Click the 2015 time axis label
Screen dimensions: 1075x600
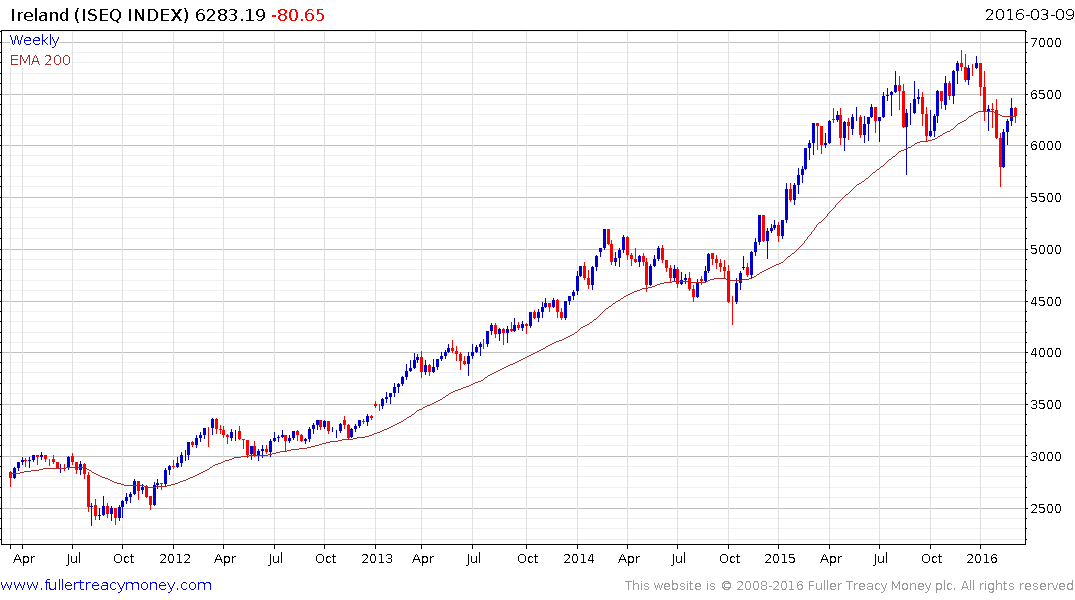point(780,558)
